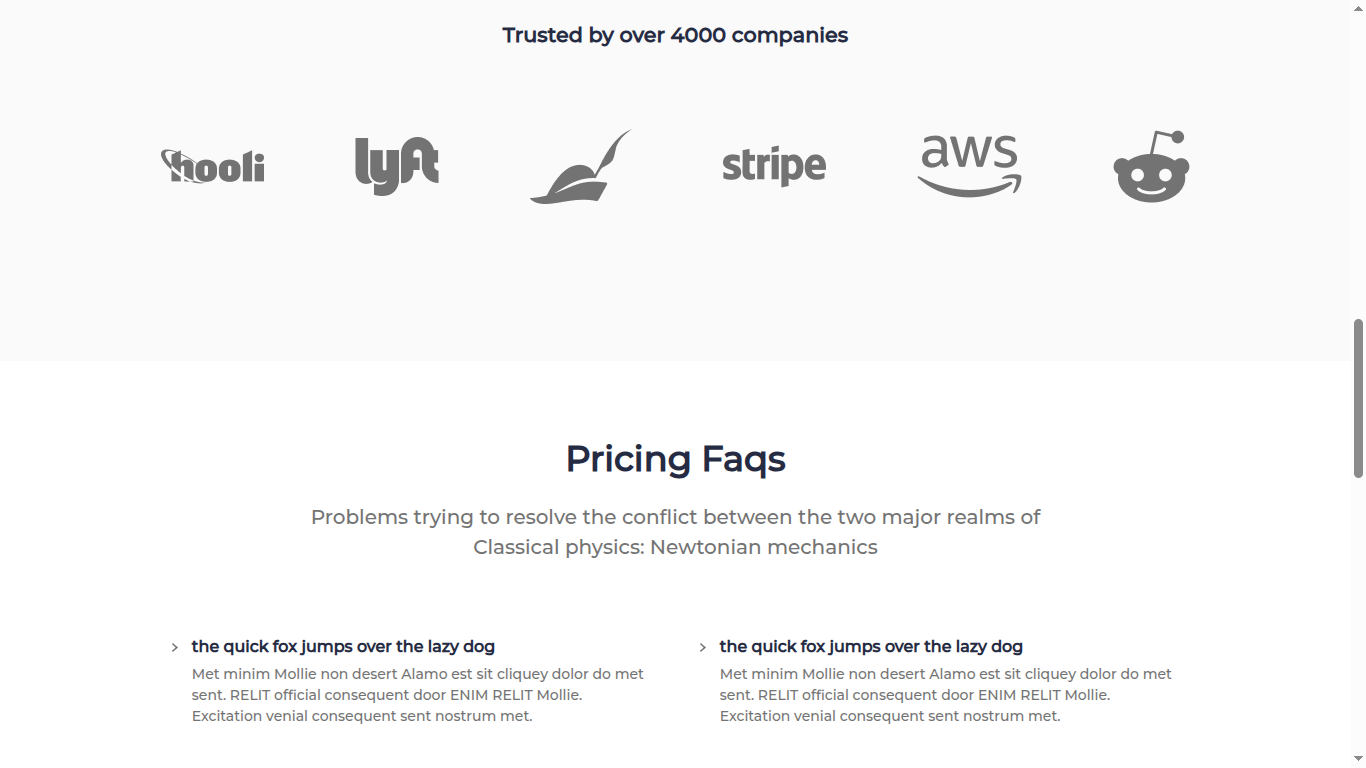Click the Lyft logo
1366x768 pixels.
click(397, 165)
